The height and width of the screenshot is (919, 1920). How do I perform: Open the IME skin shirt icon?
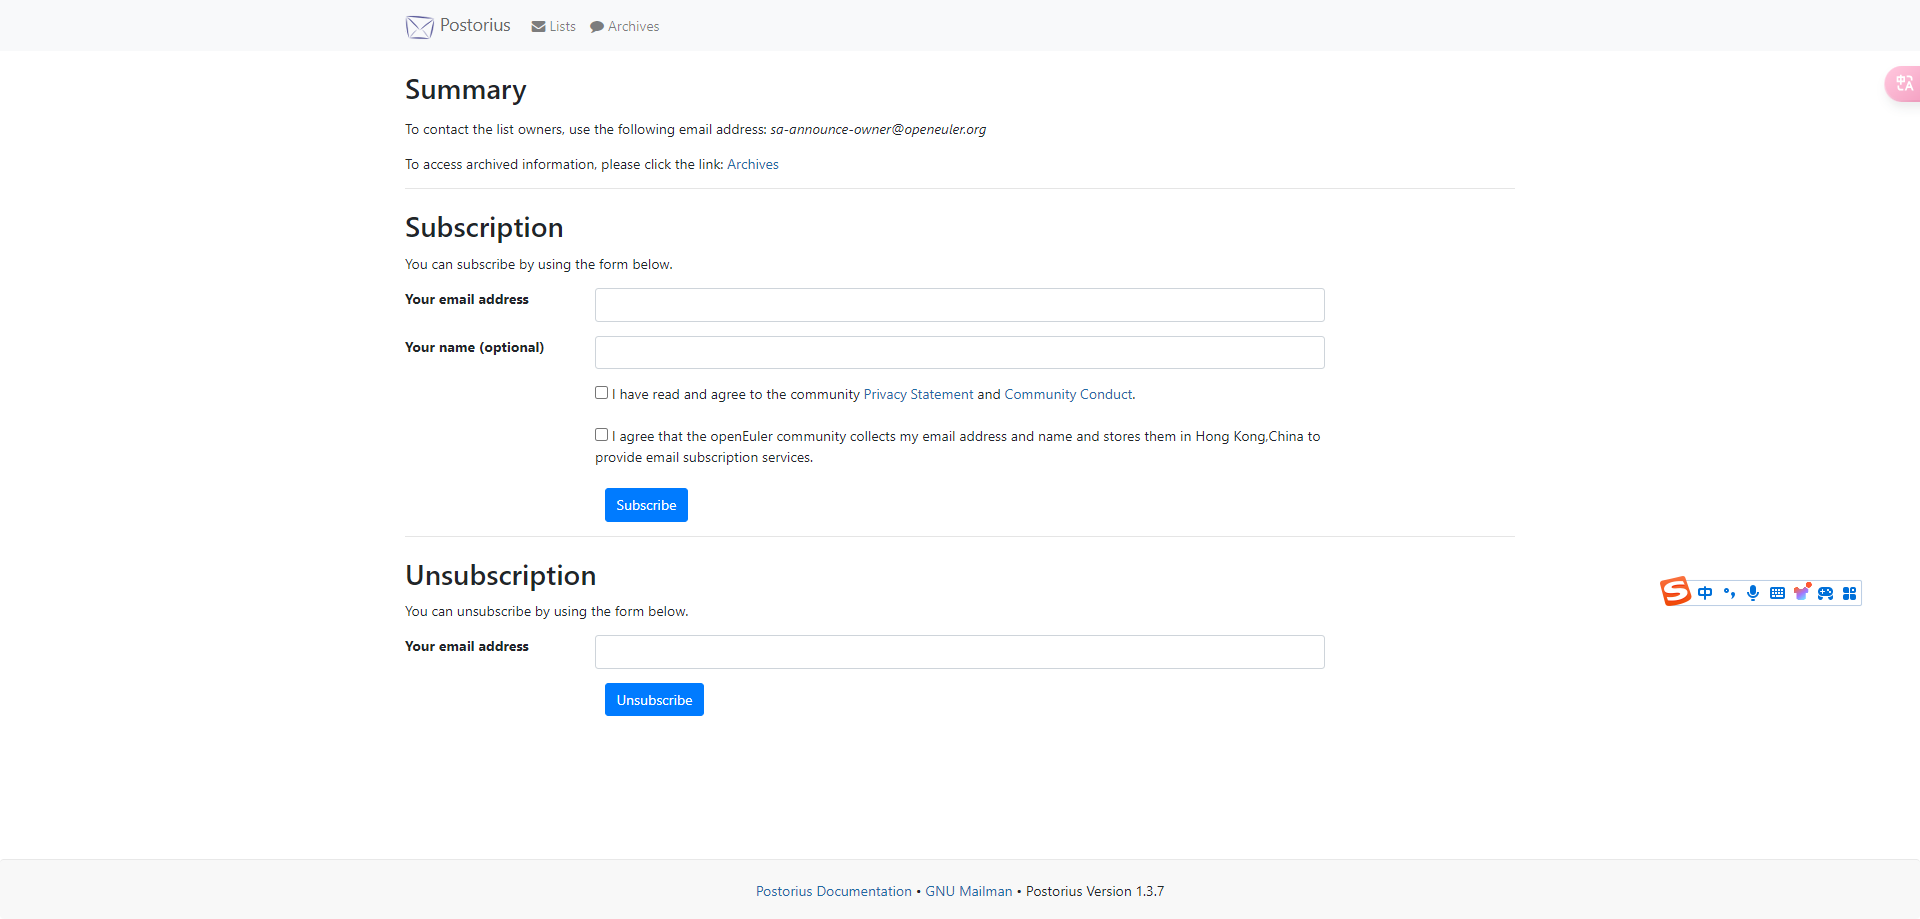coord(1801,592)
